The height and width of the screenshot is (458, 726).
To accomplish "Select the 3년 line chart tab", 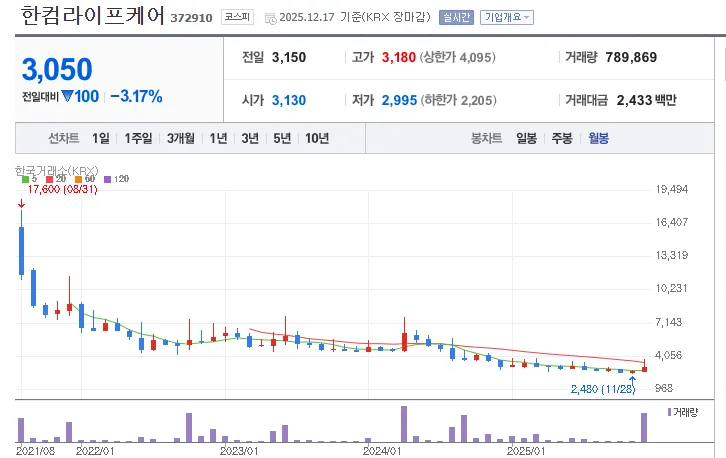I will tap(250, 138).
